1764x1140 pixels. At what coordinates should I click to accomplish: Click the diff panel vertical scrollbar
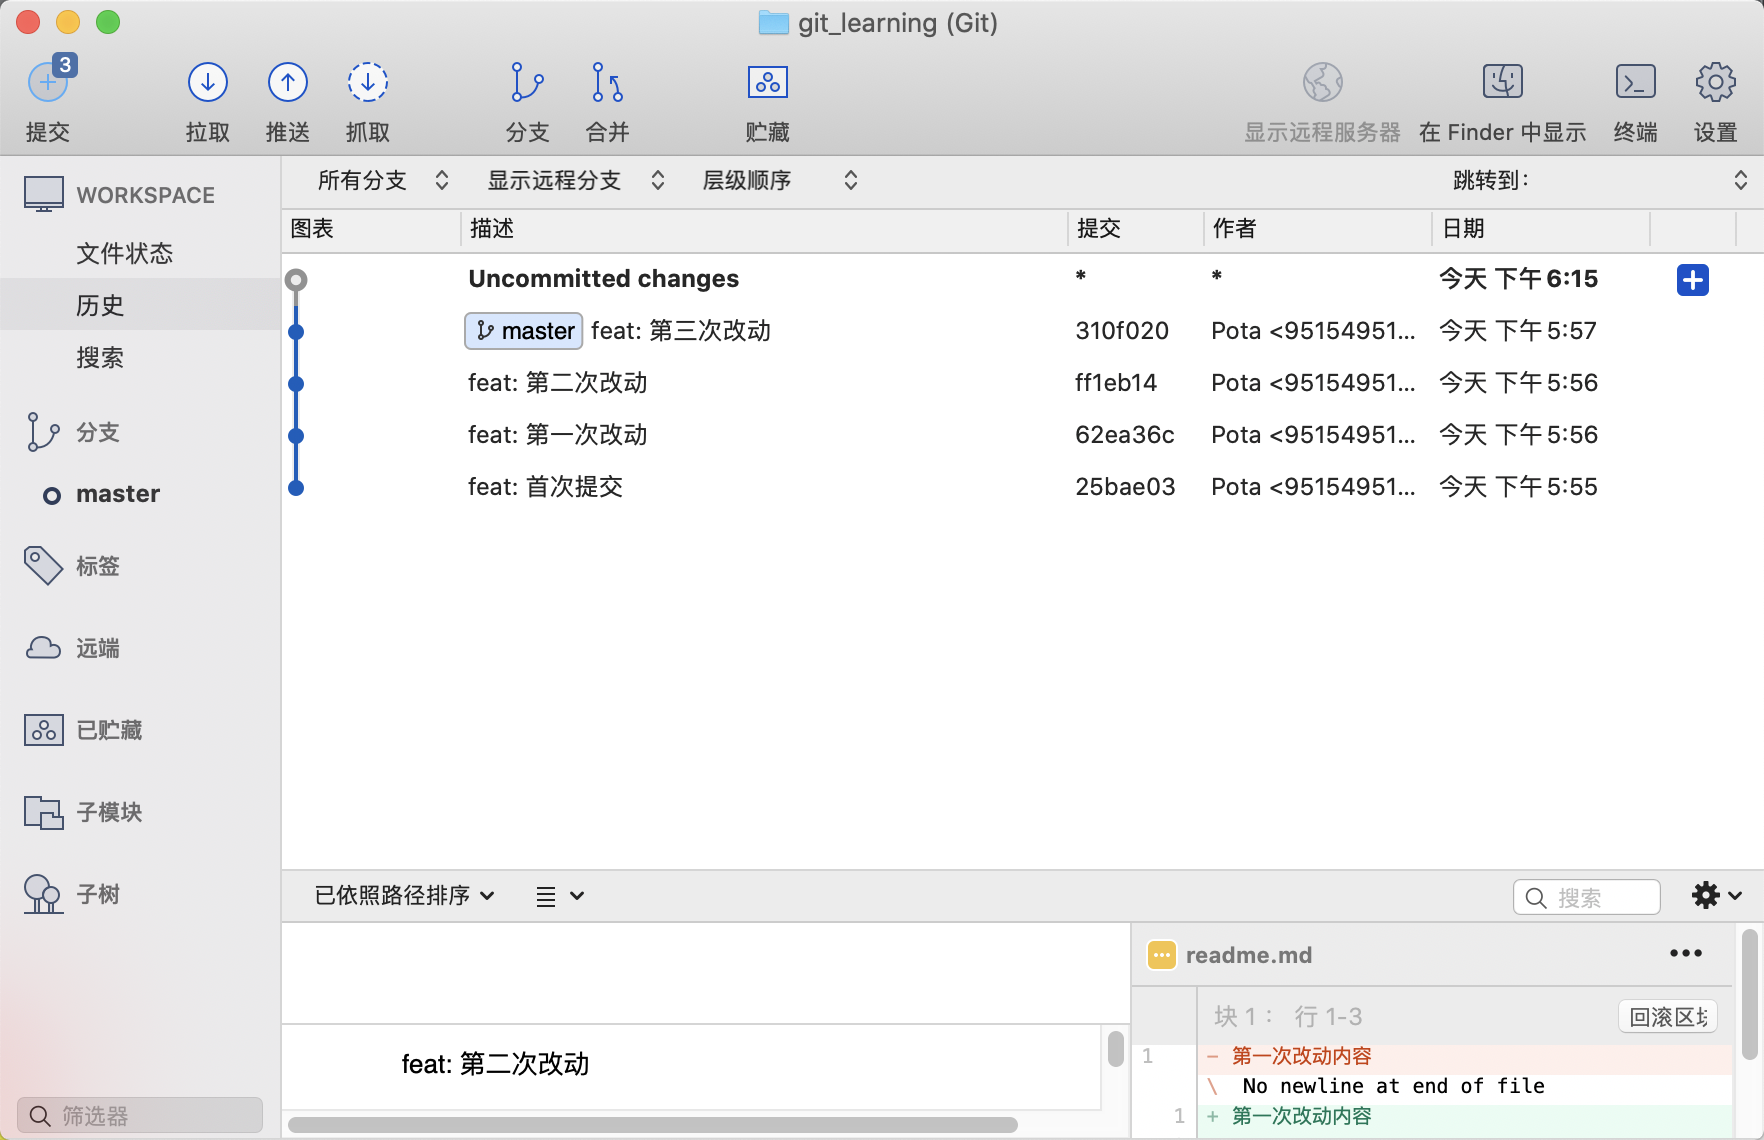coord(1749,995)
